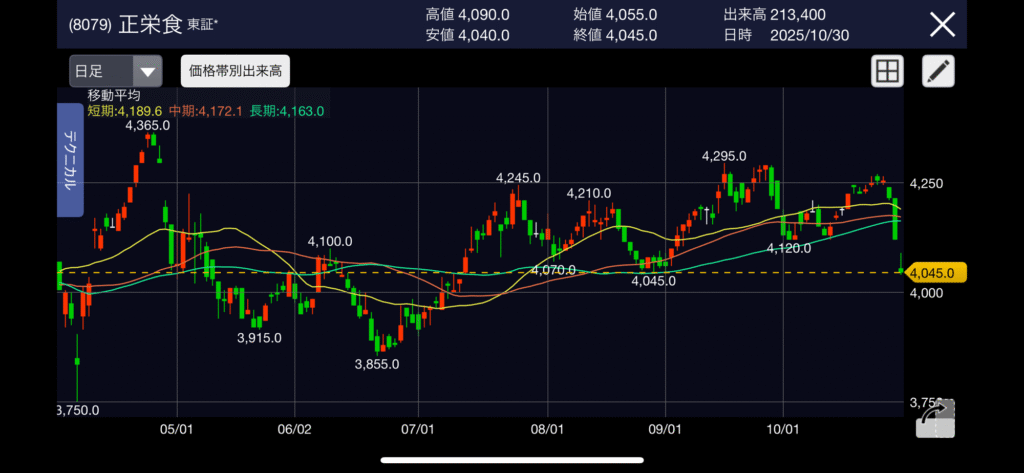This screenshot has height=473, width=1024.
Task: Click the white arrow beside 日足
Action: [x=147, y=72]
